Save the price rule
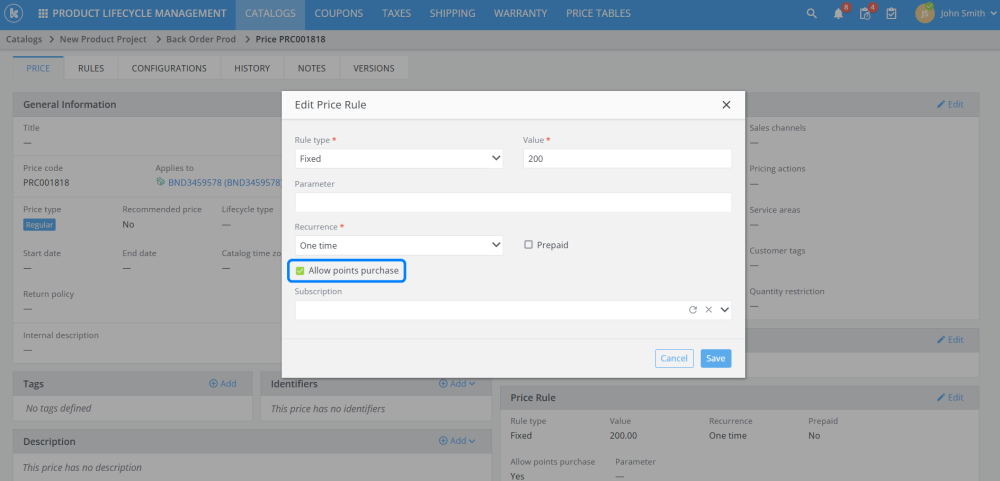The height and width of the screenshot is (481, 1000). (x=715, y=358)
